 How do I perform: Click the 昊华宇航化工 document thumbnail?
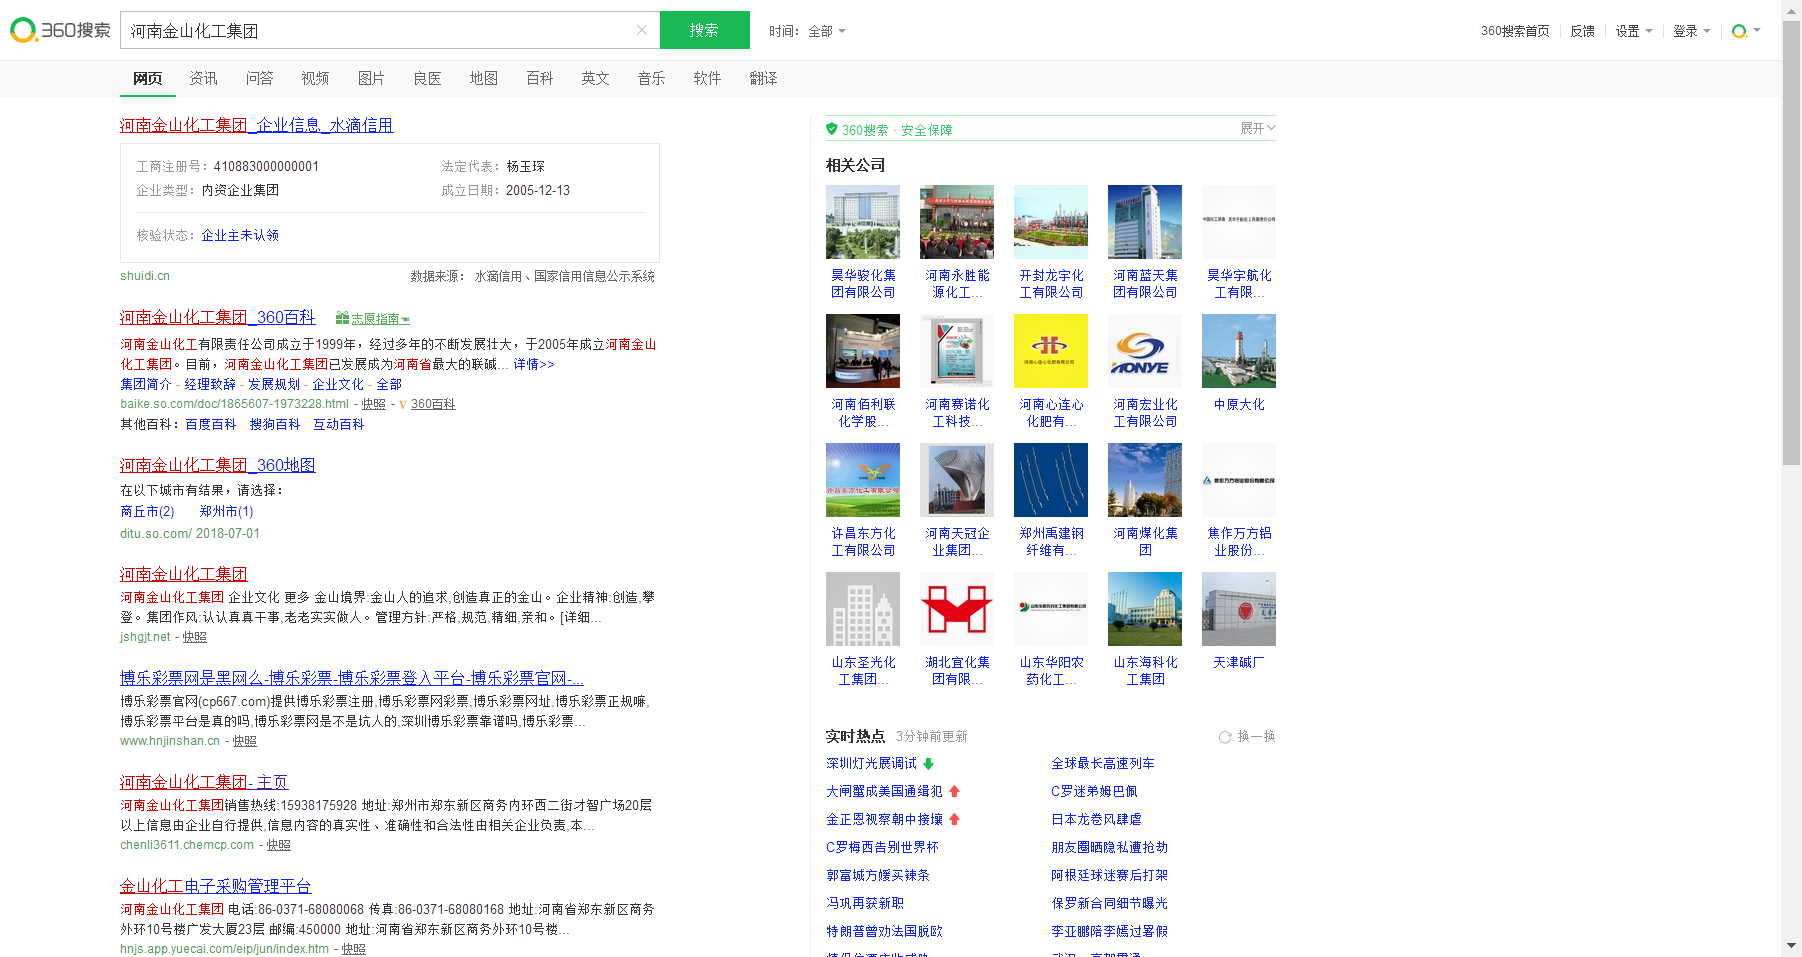(1239, 222)
